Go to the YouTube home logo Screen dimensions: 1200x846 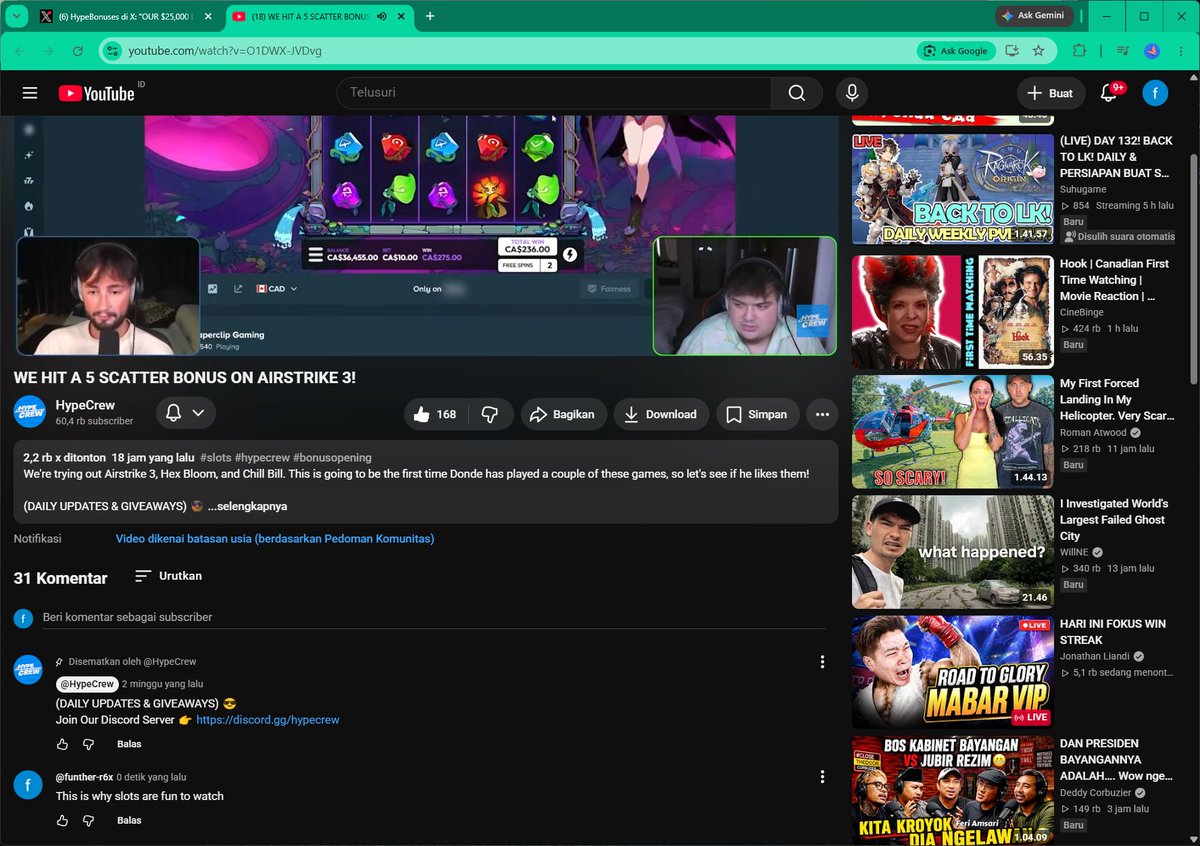96,93
